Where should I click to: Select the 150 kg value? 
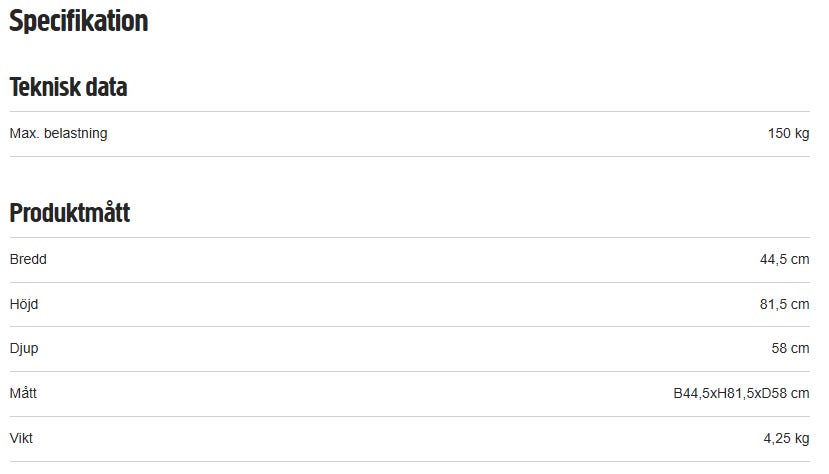tap(788, 134)
